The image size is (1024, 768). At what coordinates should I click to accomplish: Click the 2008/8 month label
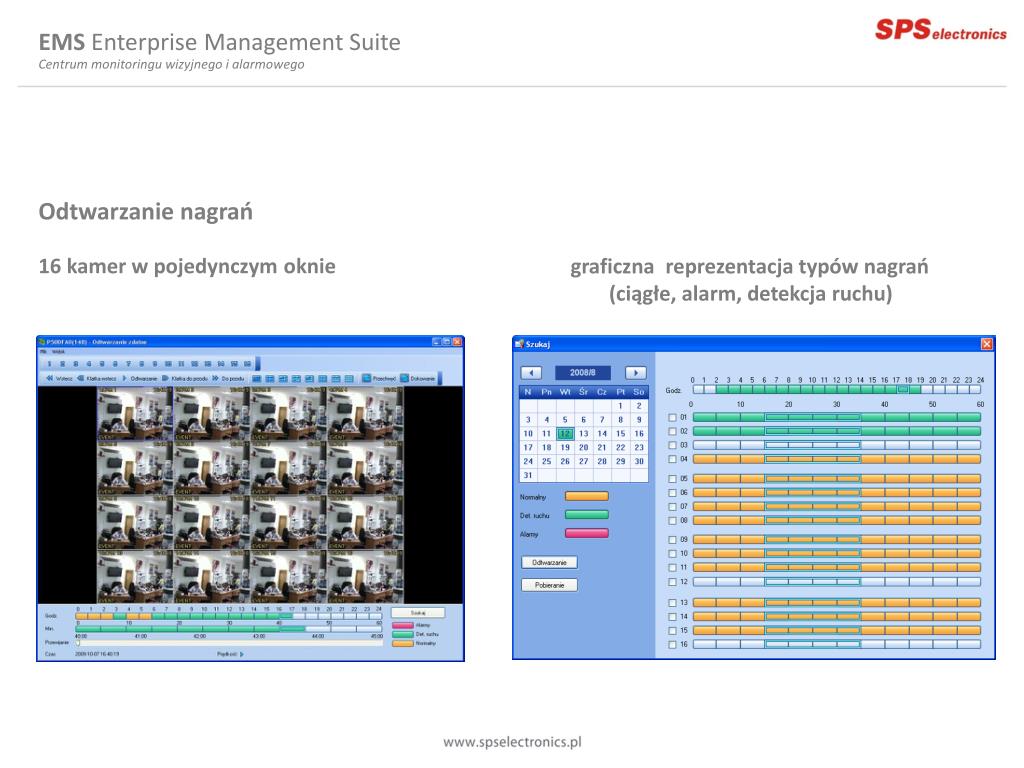coord(583,373)
